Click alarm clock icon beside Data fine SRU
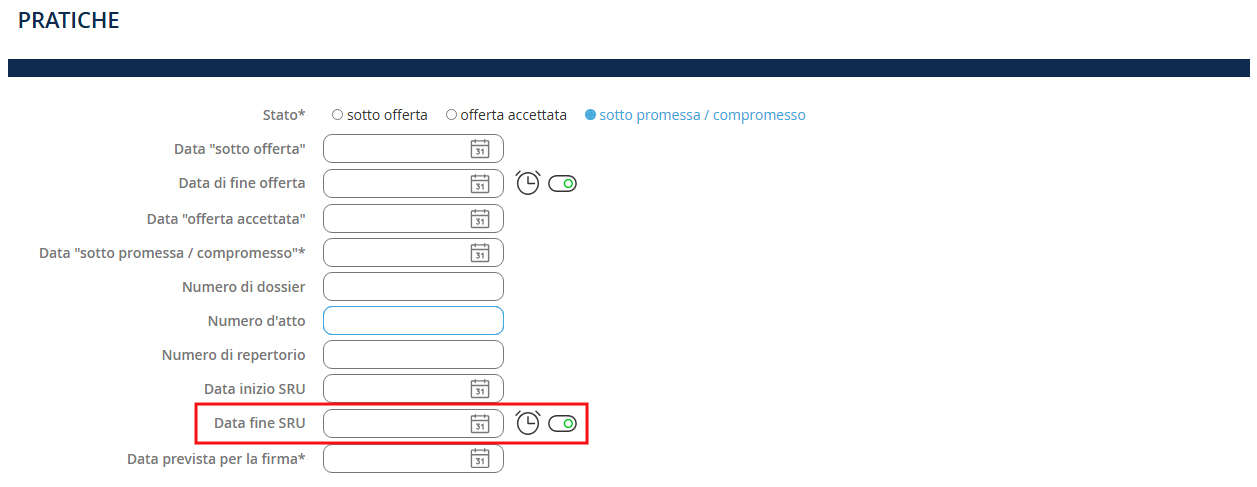Image resolution: width=1257 pixels, height=487 pixels. (528, 423)
